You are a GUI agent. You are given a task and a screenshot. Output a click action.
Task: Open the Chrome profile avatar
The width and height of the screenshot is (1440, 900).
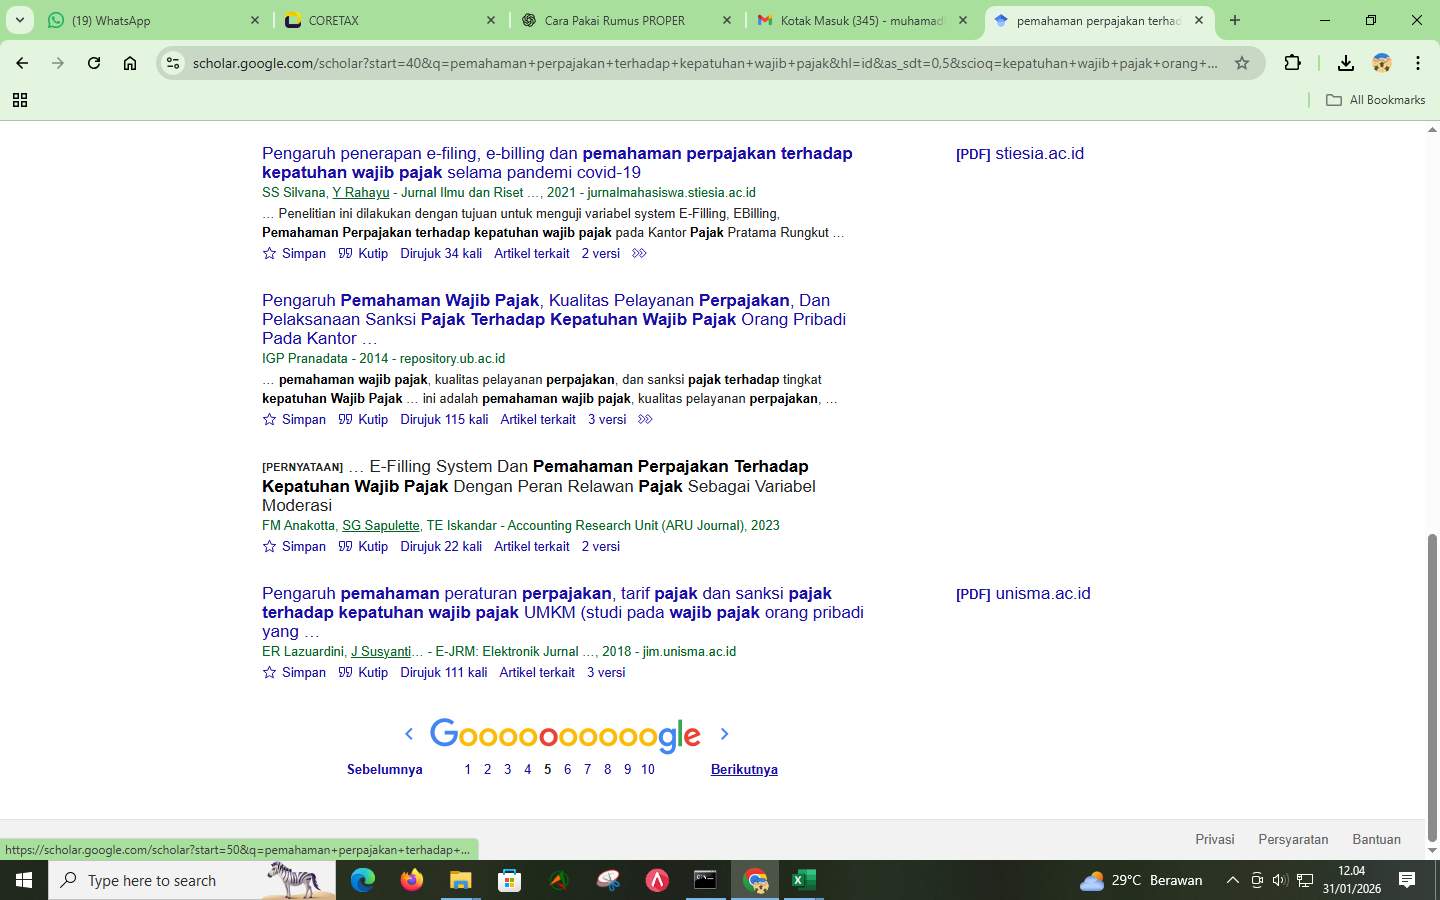1382,63
